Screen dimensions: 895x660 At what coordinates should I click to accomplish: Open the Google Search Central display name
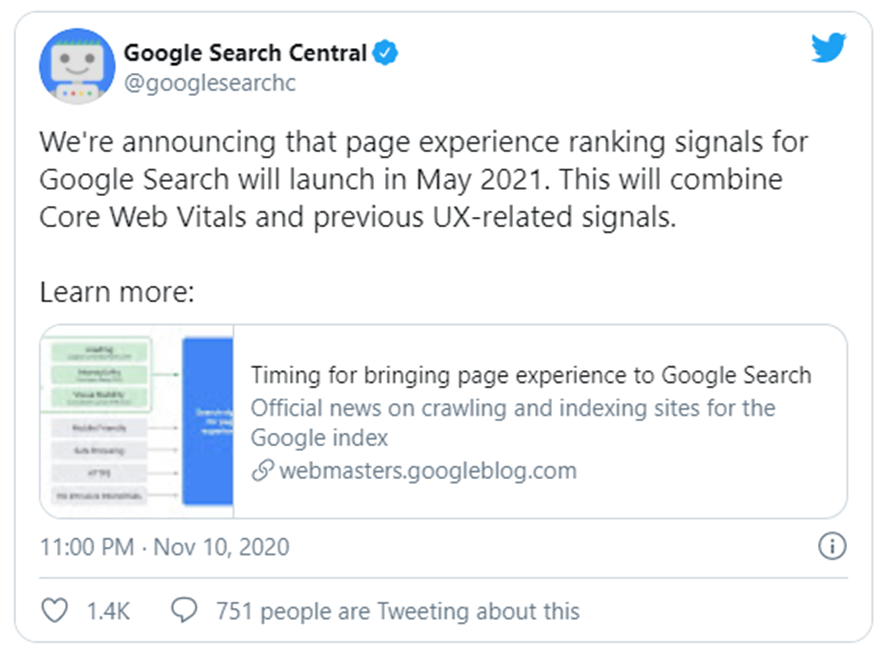[244, 53]
